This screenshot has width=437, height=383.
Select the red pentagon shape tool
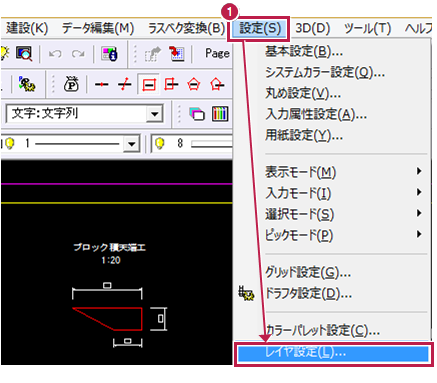[x=194, y=84]
